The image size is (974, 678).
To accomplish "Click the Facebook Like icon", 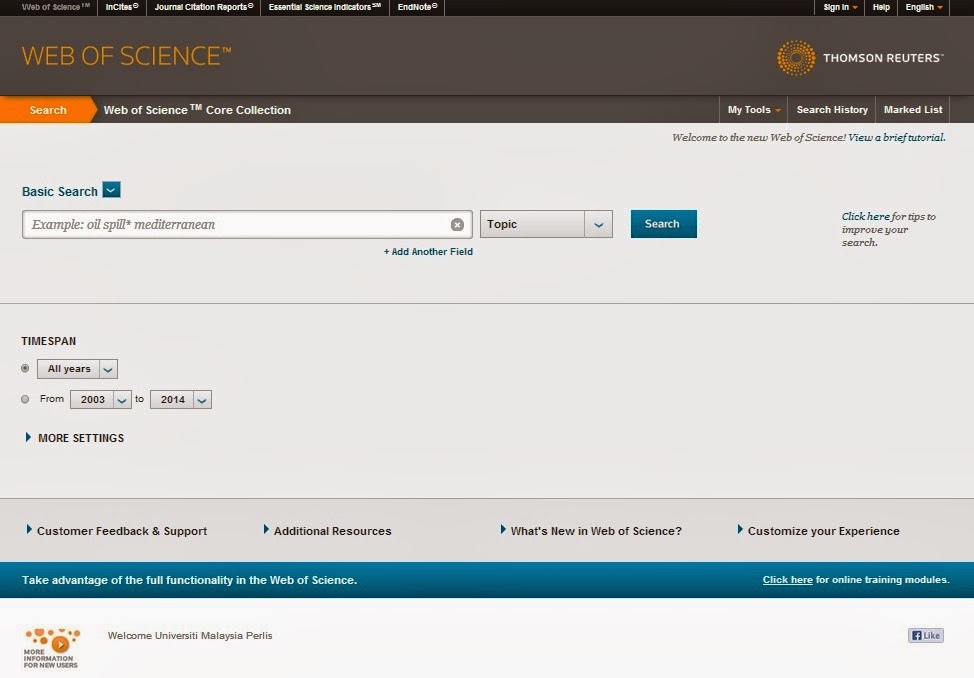I will [x=926, y=635].
